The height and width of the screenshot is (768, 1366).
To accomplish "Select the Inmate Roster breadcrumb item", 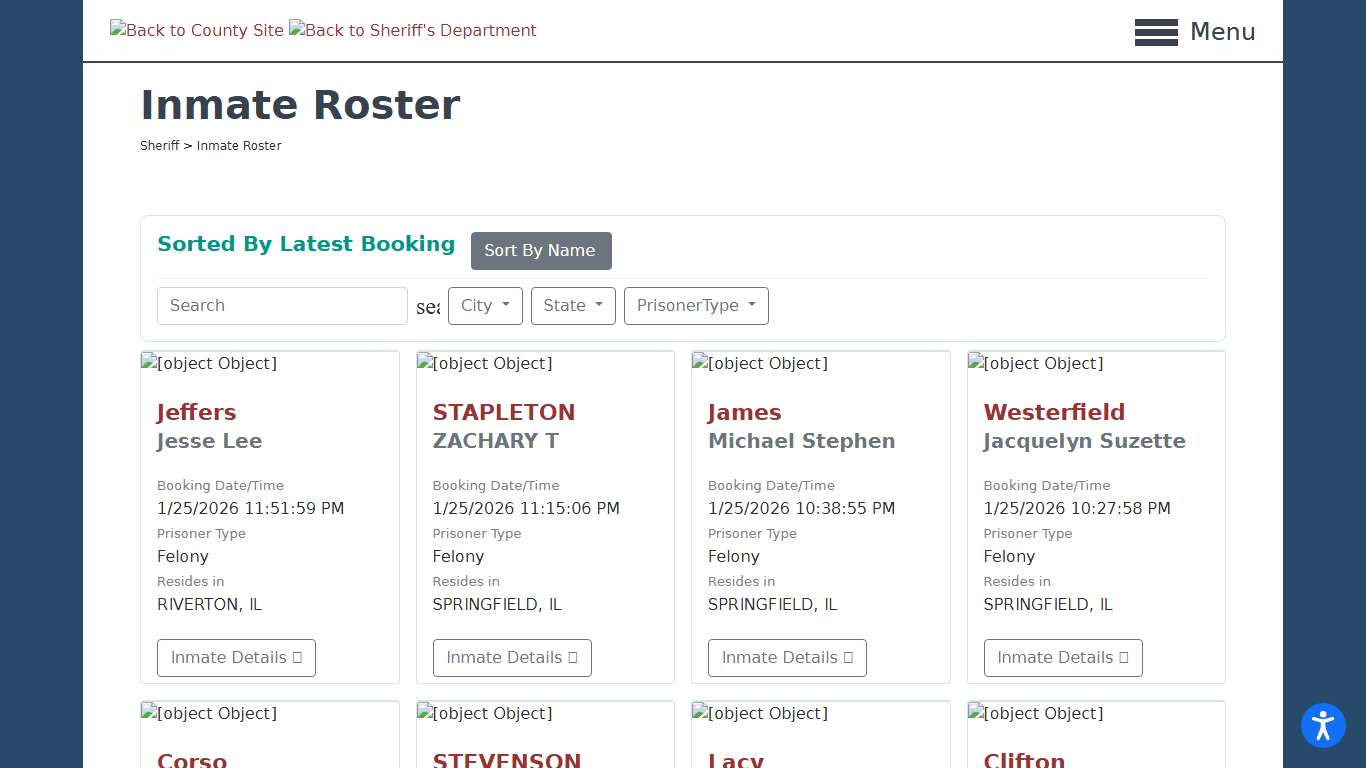I will click(x=239, y=145).
